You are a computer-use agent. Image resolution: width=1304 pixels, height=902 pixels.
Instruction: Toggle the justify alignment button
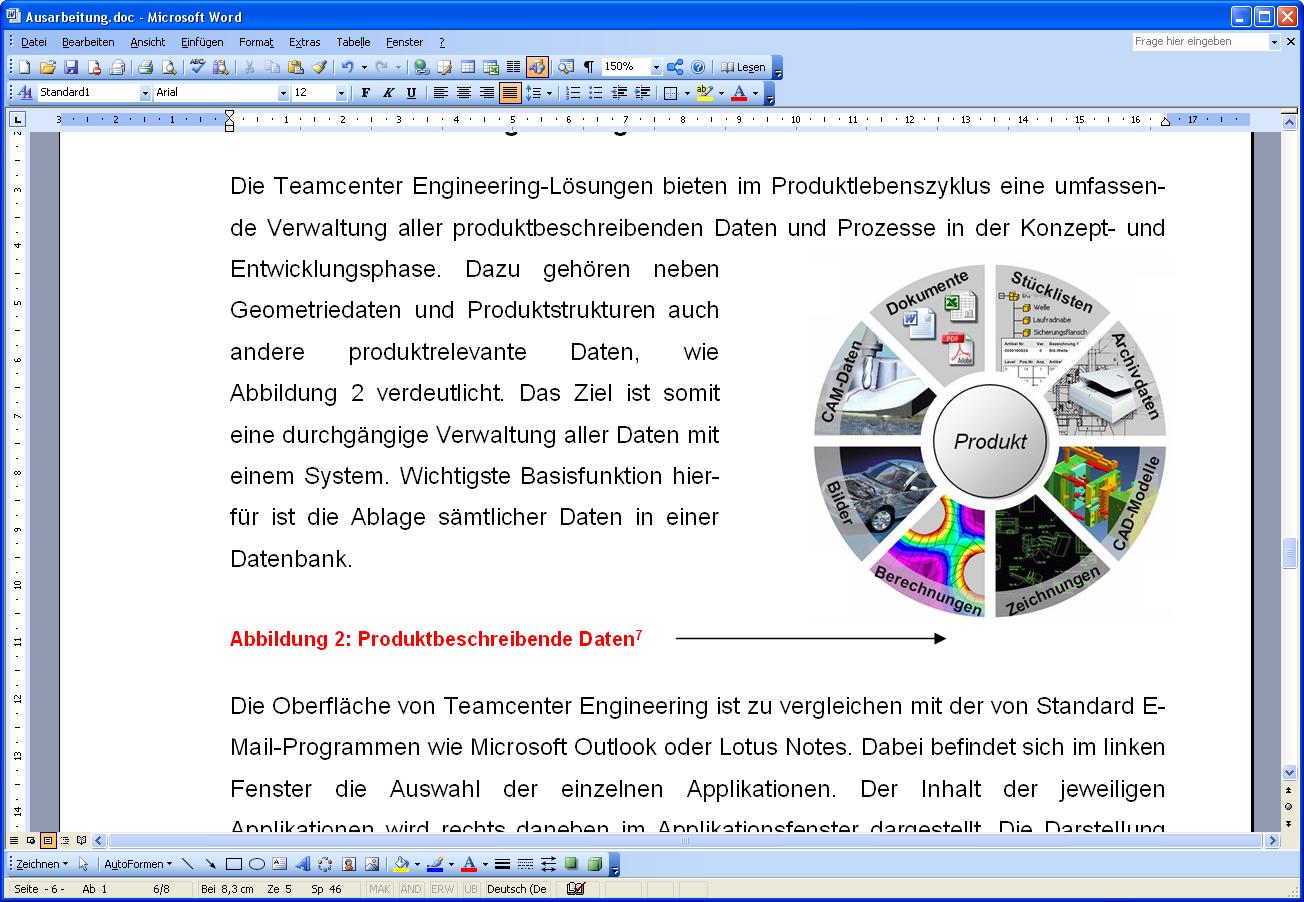510,93
